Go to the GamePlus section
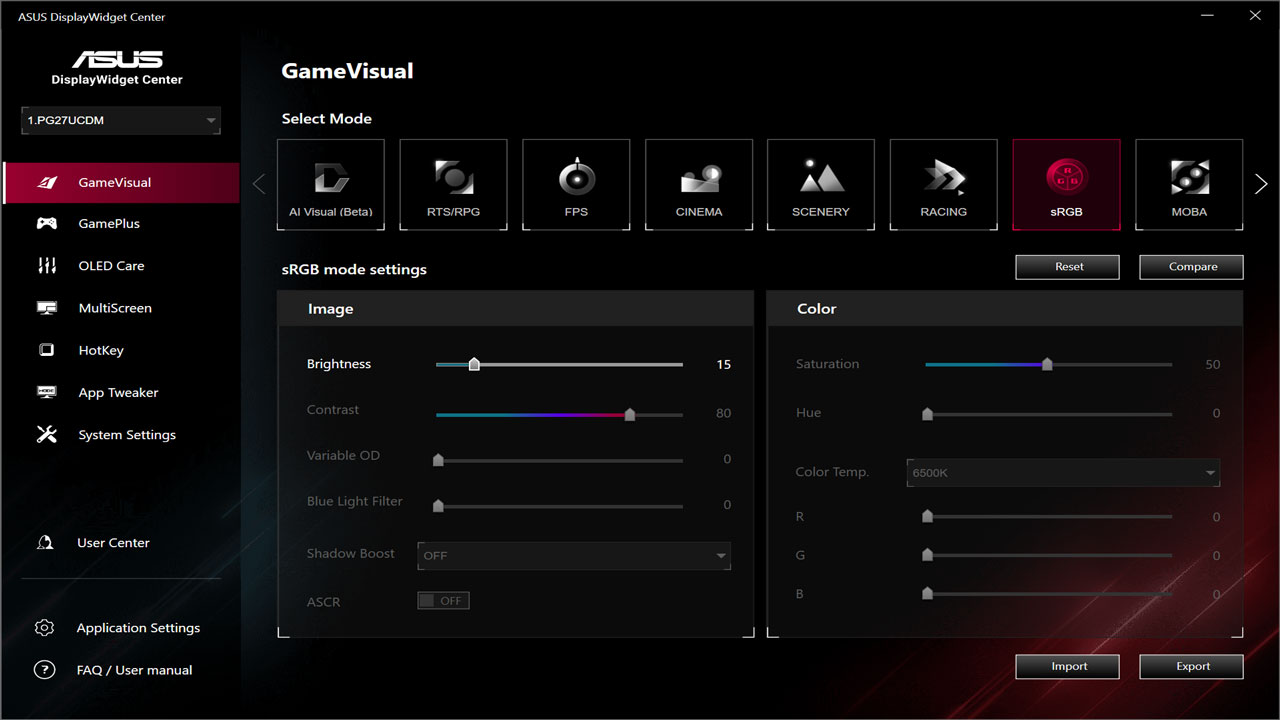1280x720 pixels. tap(109, 224)
